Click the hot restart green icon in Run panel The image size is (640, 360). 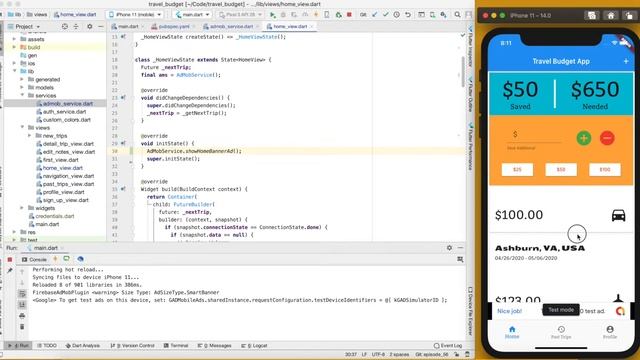coord(67,259)
